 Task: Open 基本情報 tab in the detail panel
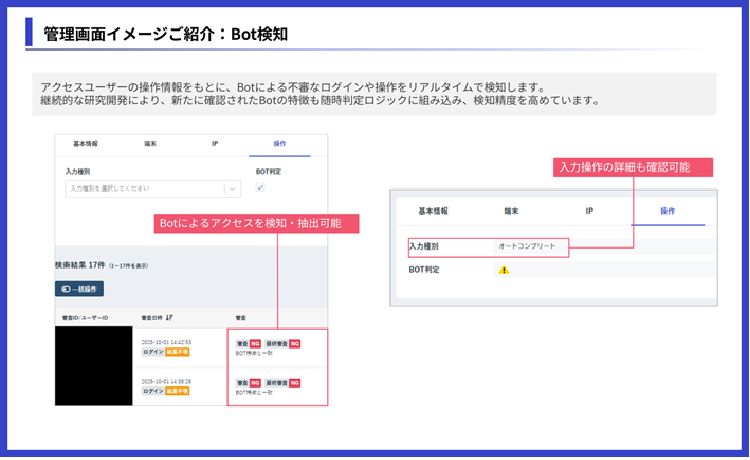pos(433,211)
